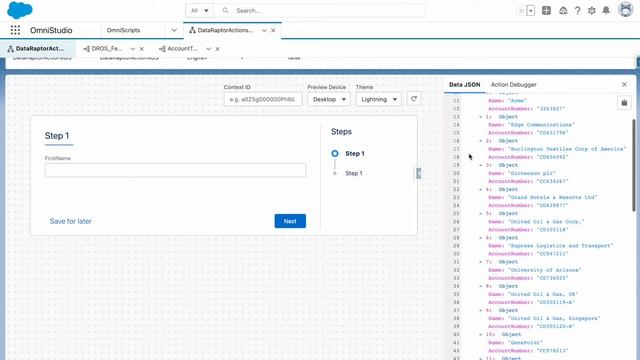640x360 pixels.
Task: Open the App Launcher grid icon
Action: point(15,30)
